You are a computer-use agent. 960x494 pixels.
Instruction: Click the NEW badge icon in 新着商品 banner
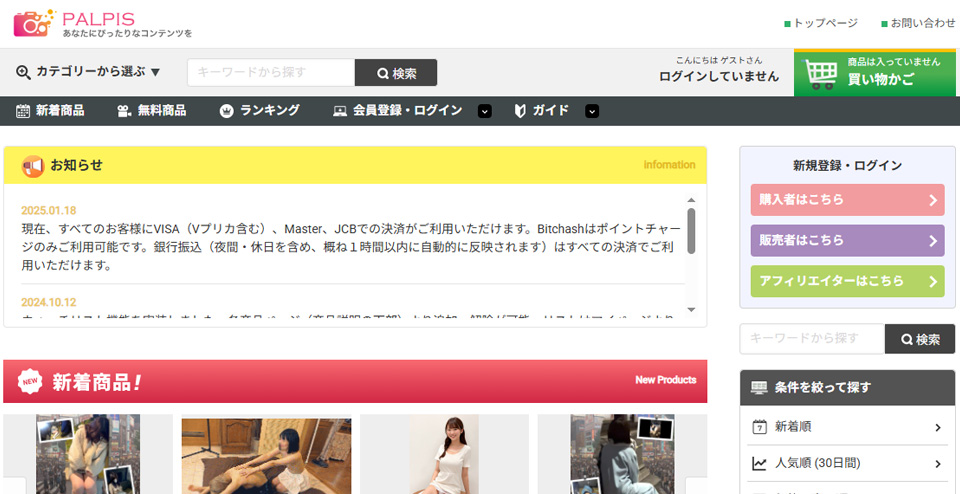(x=30, y=381)
